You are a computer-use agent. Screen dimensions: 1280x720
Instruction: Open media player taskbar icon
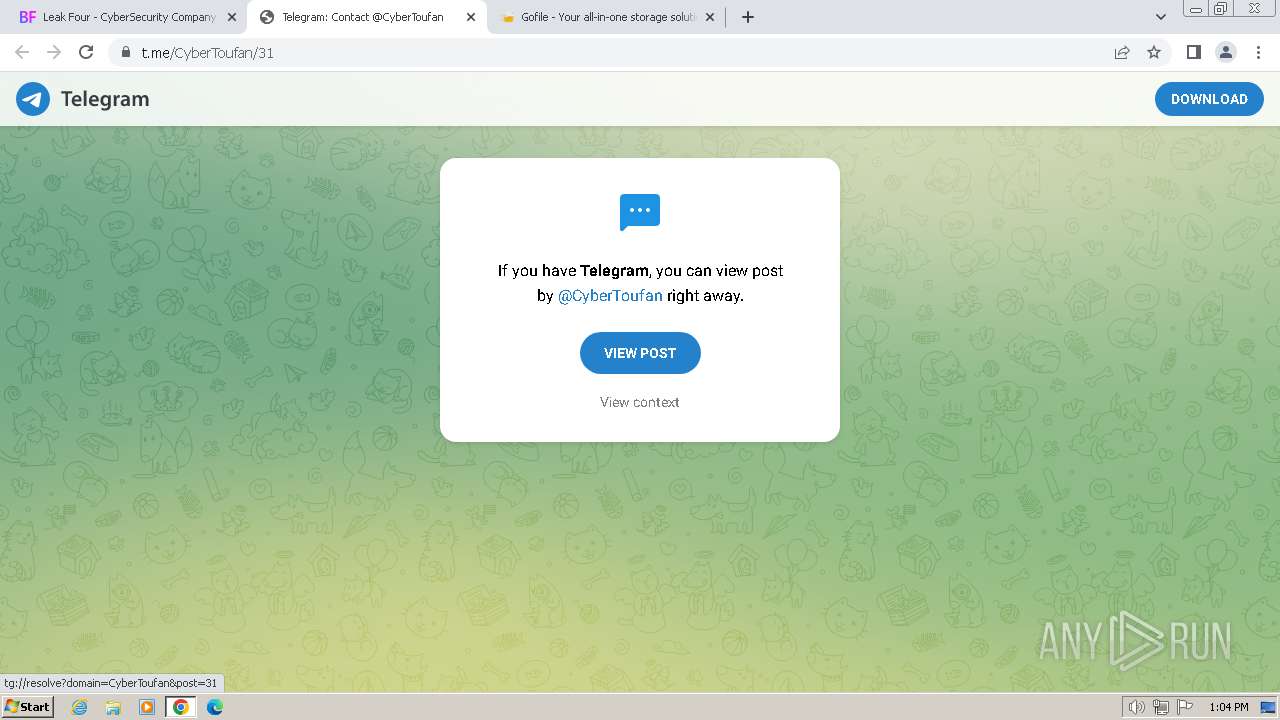(x=147, y=707)
